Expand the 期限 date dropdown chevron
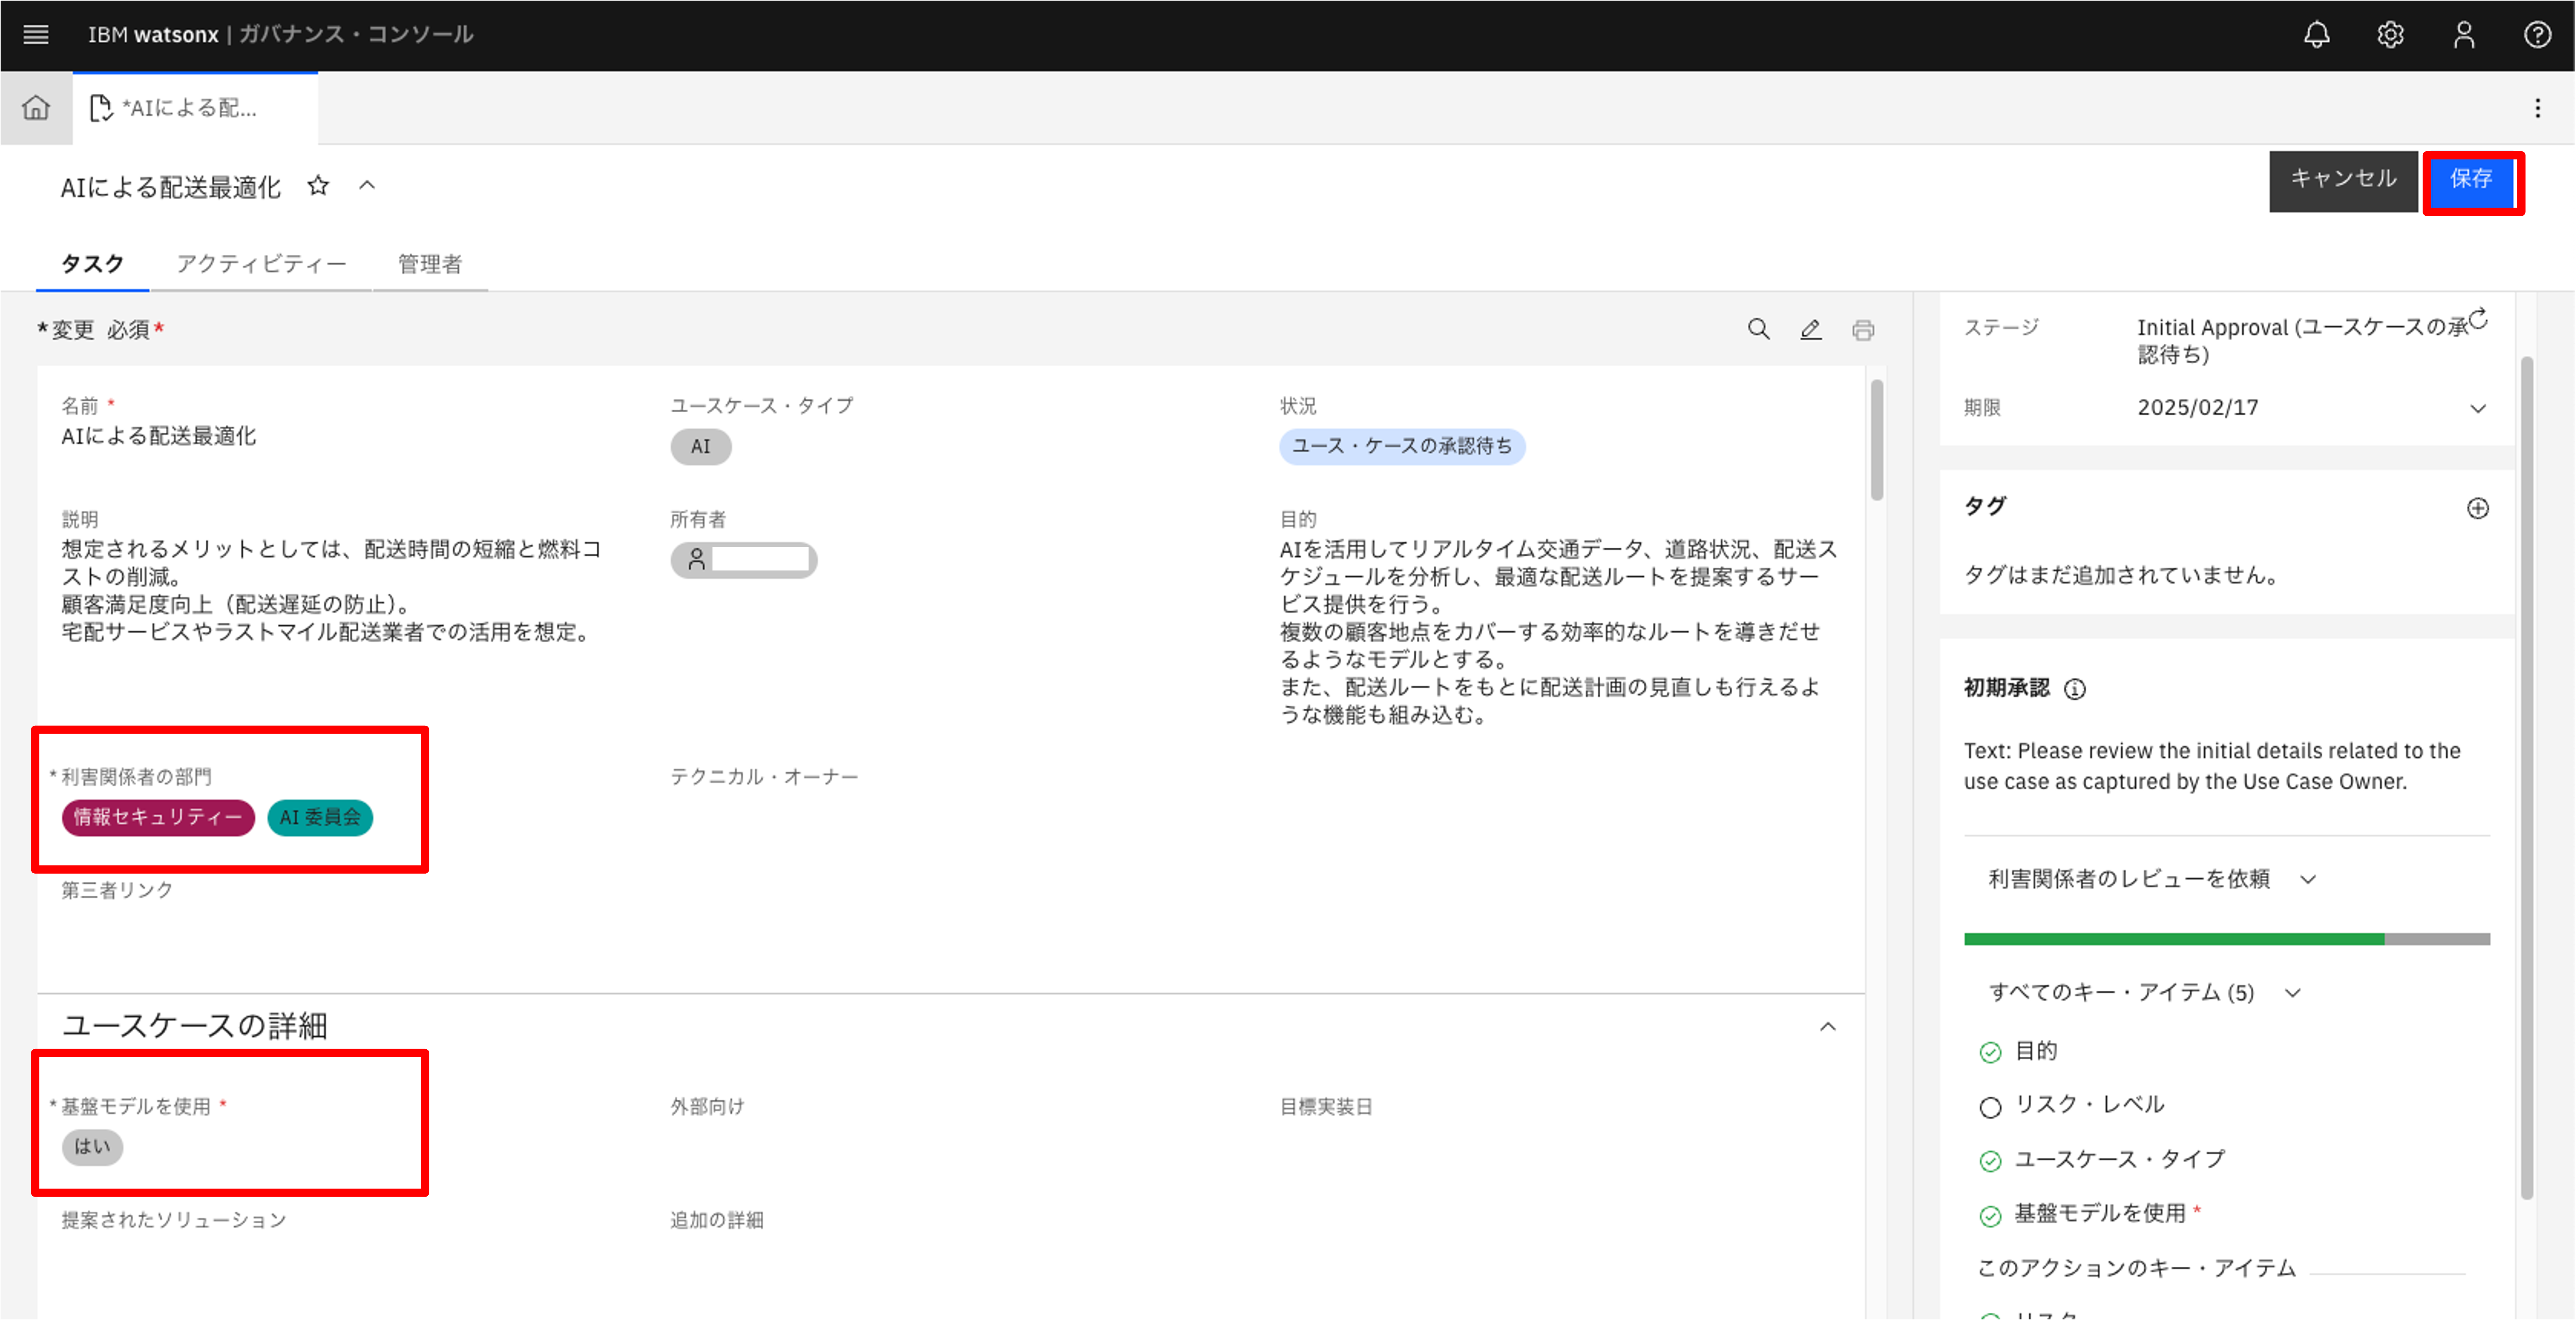Image resolution: width=2576 pixels, height=1321 pixels. click(x=2477, y=408)
